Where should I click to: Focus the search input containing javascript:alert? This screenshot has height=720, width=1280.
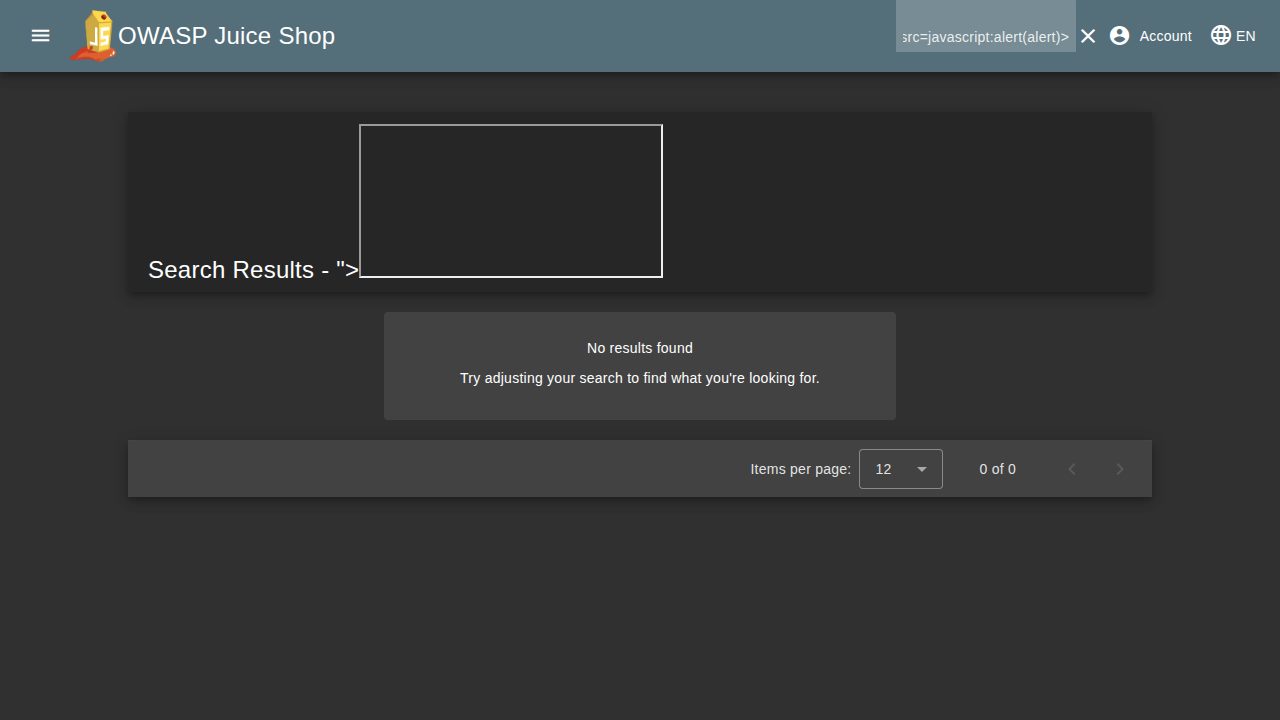[985, 36]
